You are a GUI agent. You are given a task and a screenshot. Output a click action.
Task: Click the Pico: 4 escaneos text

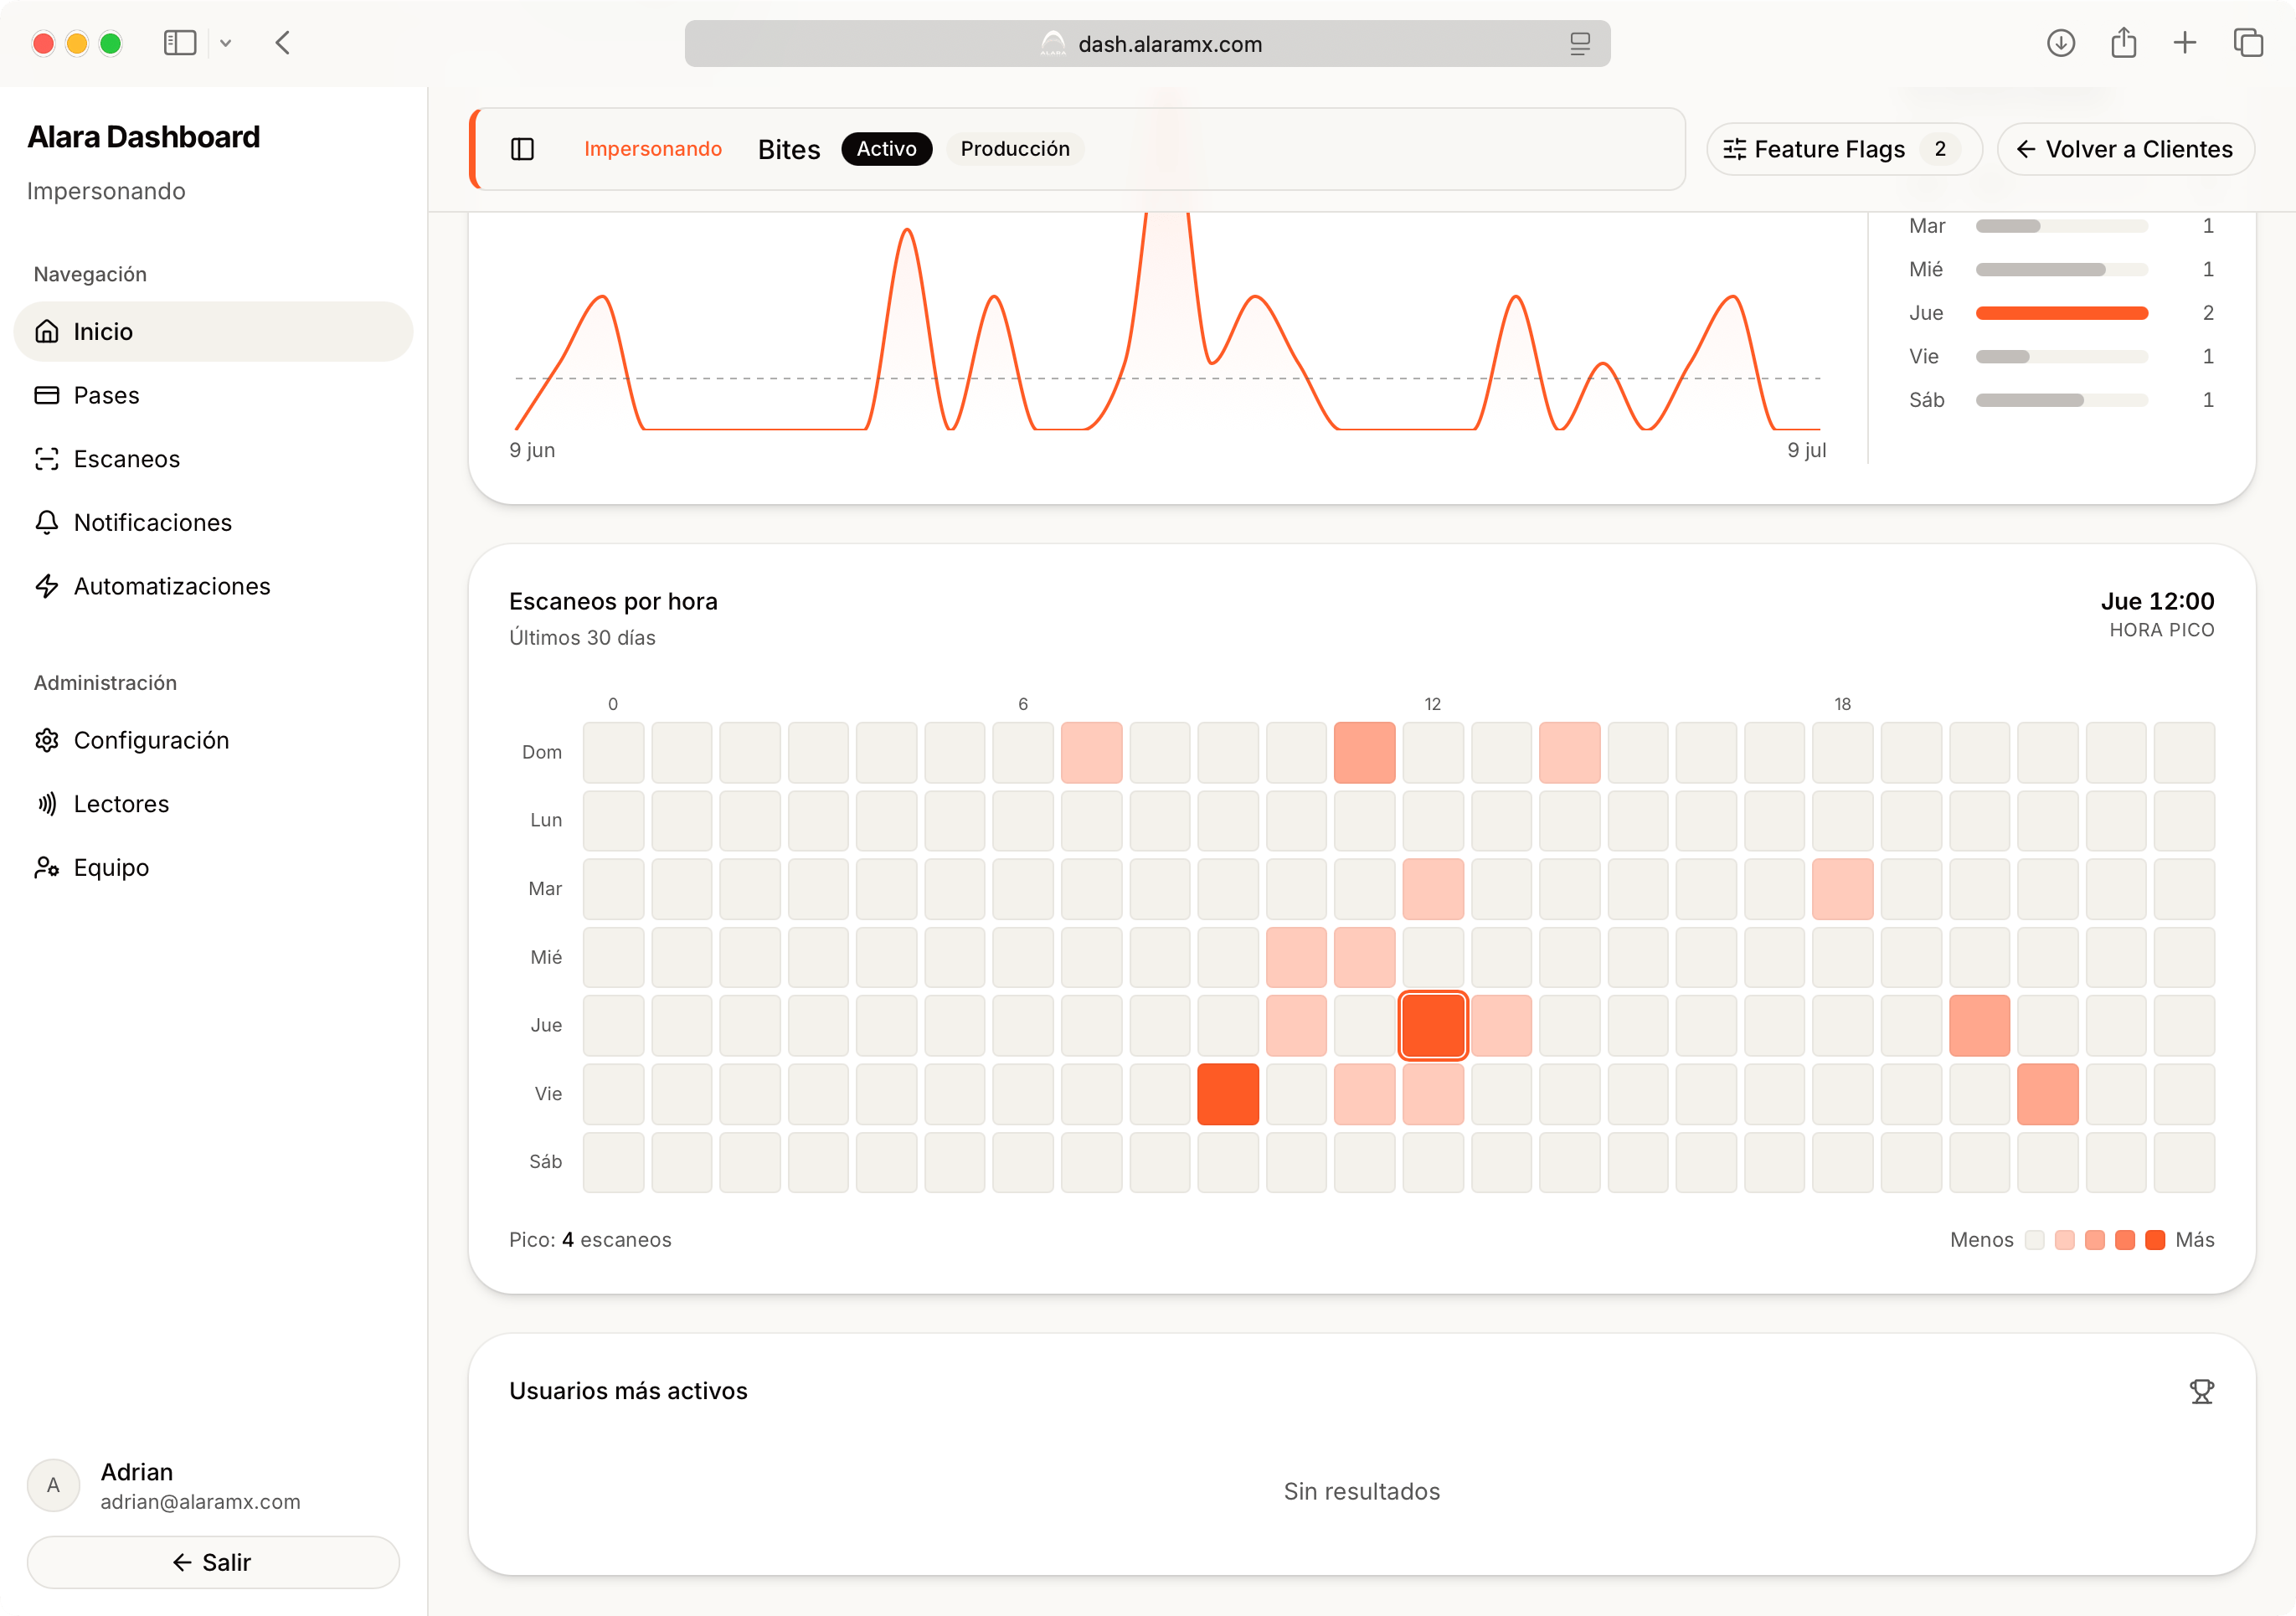click(x=590, y=1240)
